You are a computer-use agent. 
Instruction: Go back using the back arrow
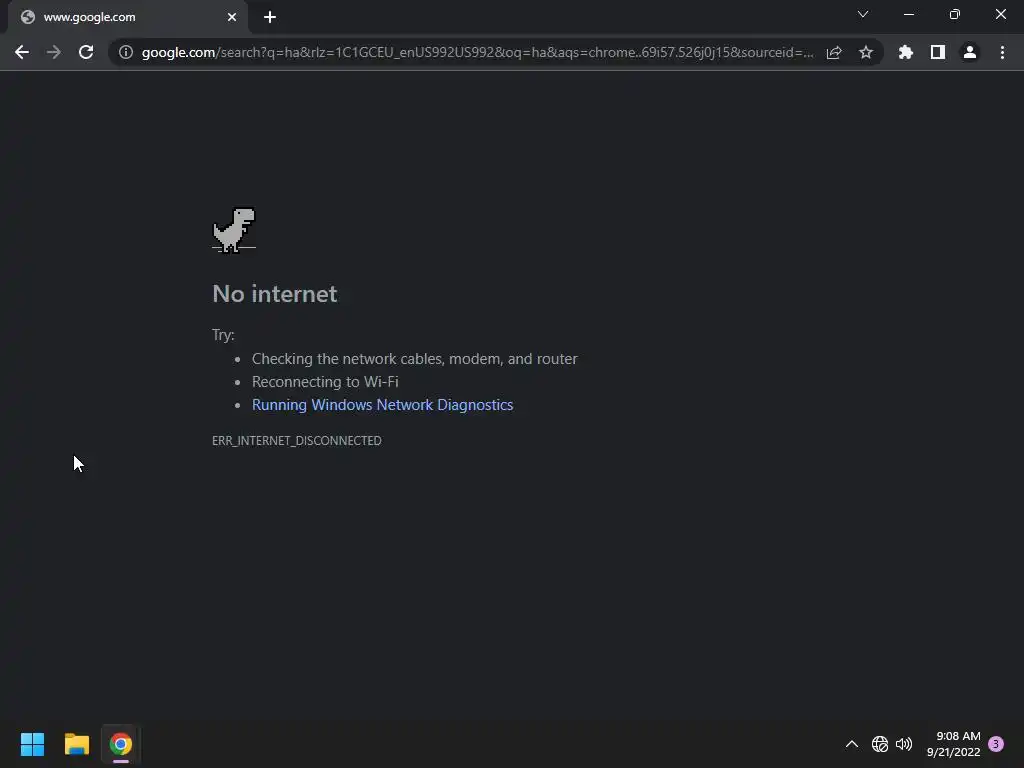(x=22, y=52)
